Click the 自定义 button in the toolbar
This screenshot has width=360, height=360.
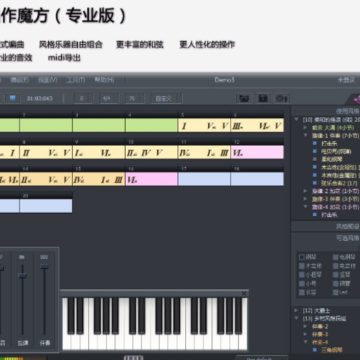point(166,99)
